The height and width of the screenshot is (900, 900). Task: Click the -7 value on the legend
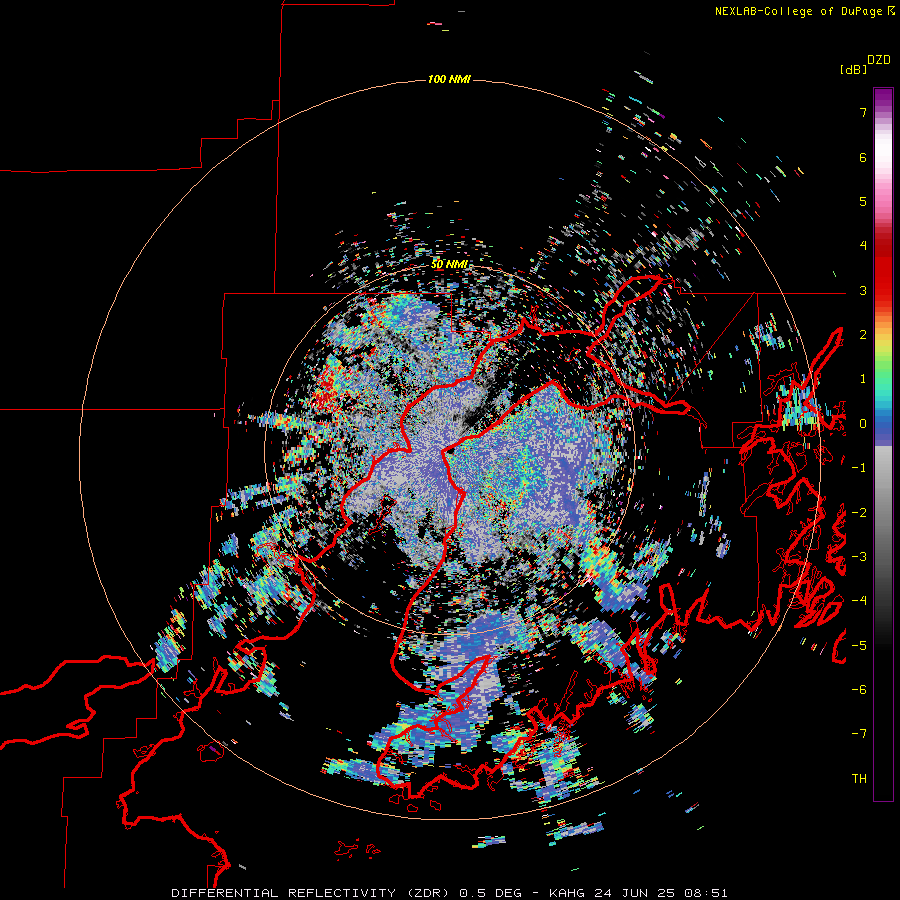pos(859,734)
